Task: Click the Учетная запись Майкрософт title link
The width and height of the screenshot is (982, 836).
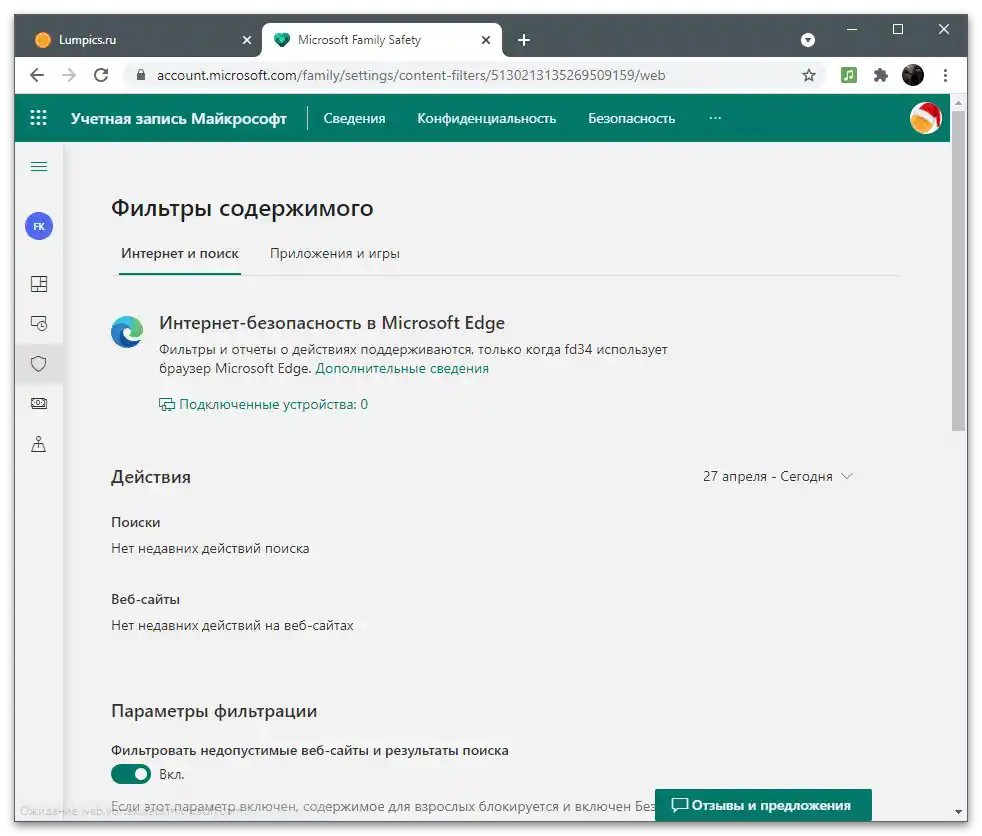Action: pos(178,118)
